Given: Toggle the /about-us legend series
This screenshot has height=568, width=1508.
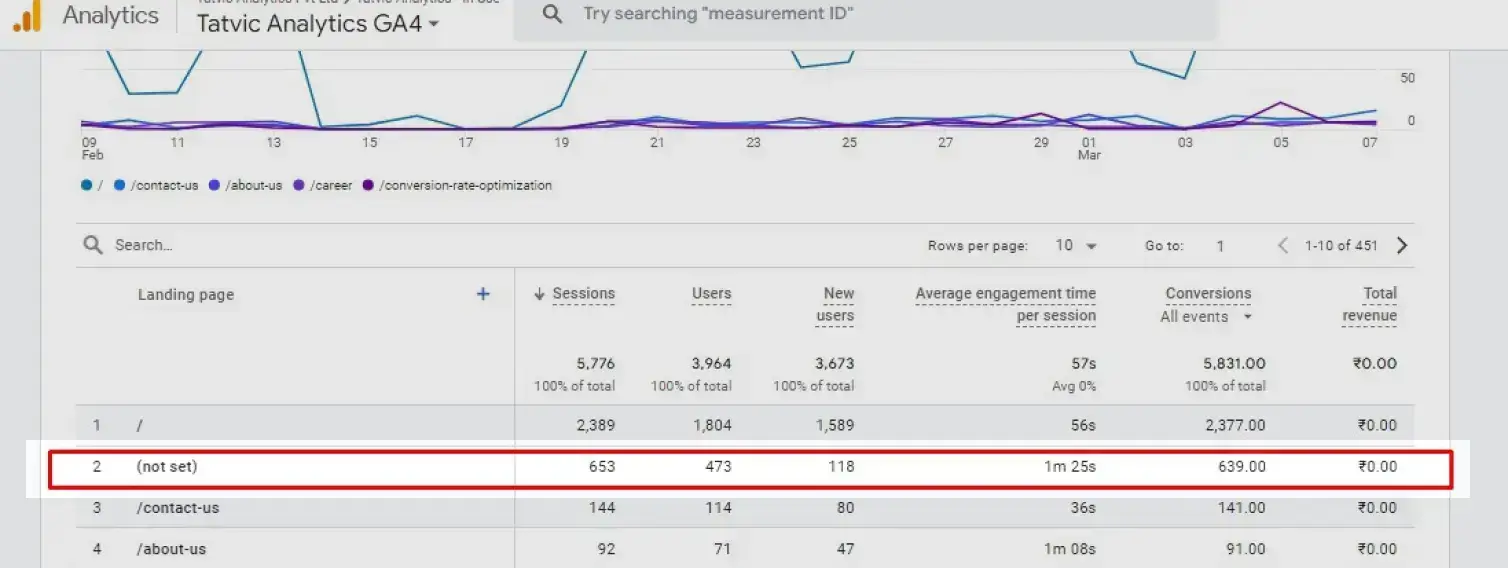Looking at the screenshot, I should click(246, 186).
